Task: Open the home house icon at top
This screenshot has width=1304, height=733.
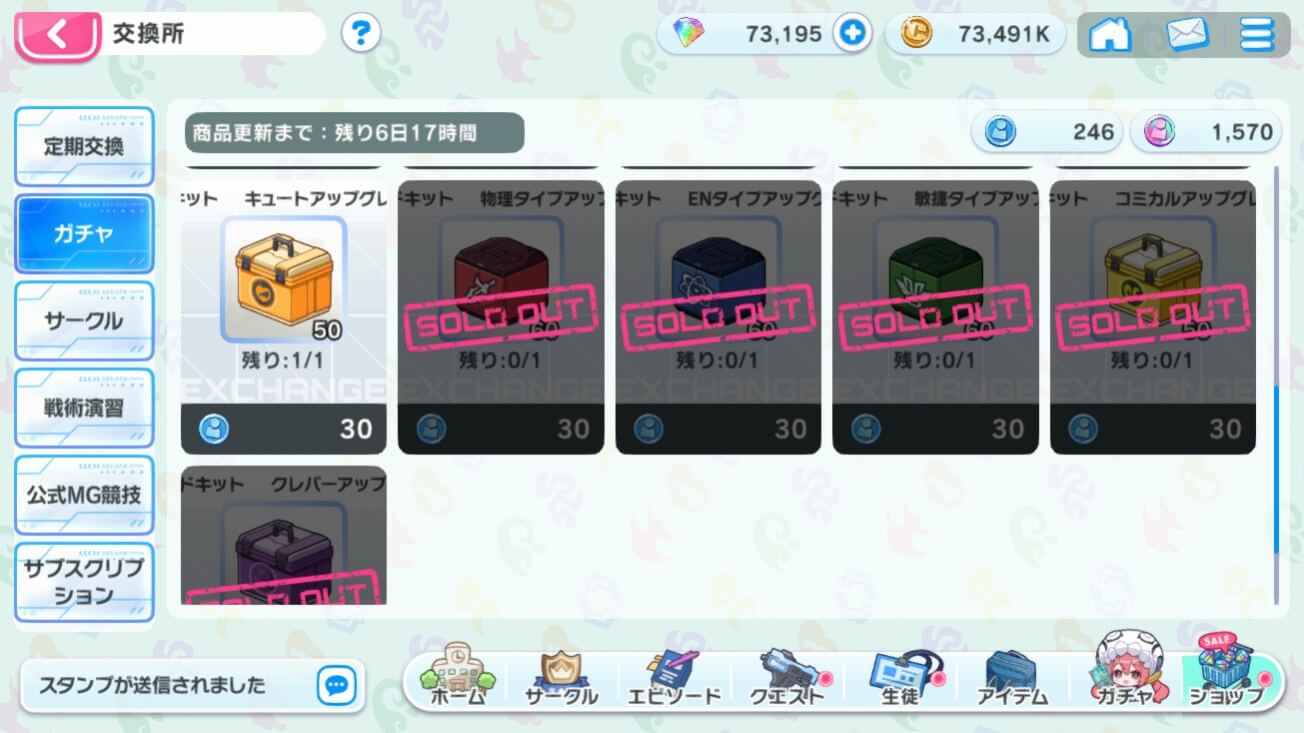Action: coord(1109,35)
